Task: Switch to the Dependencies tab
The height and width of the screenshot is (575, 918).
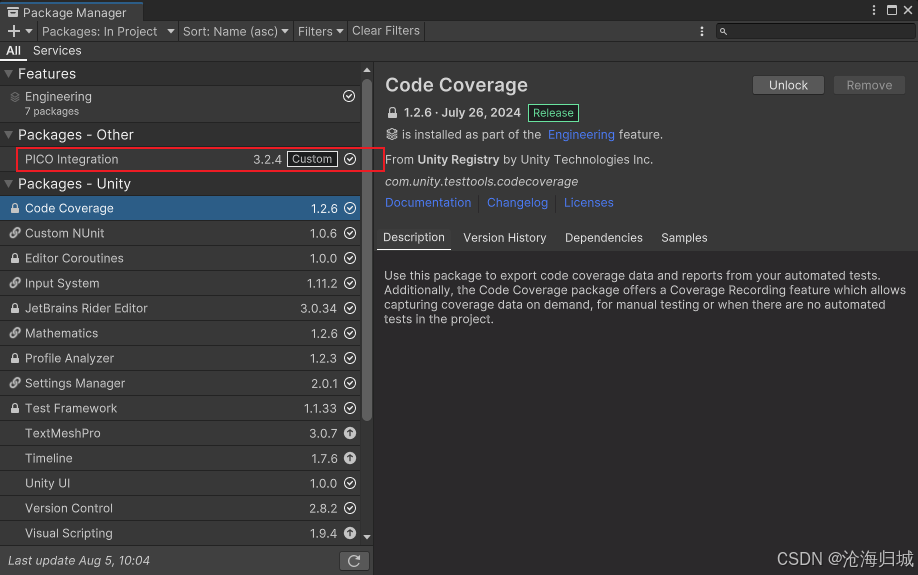Action: (x=604, y=238)
